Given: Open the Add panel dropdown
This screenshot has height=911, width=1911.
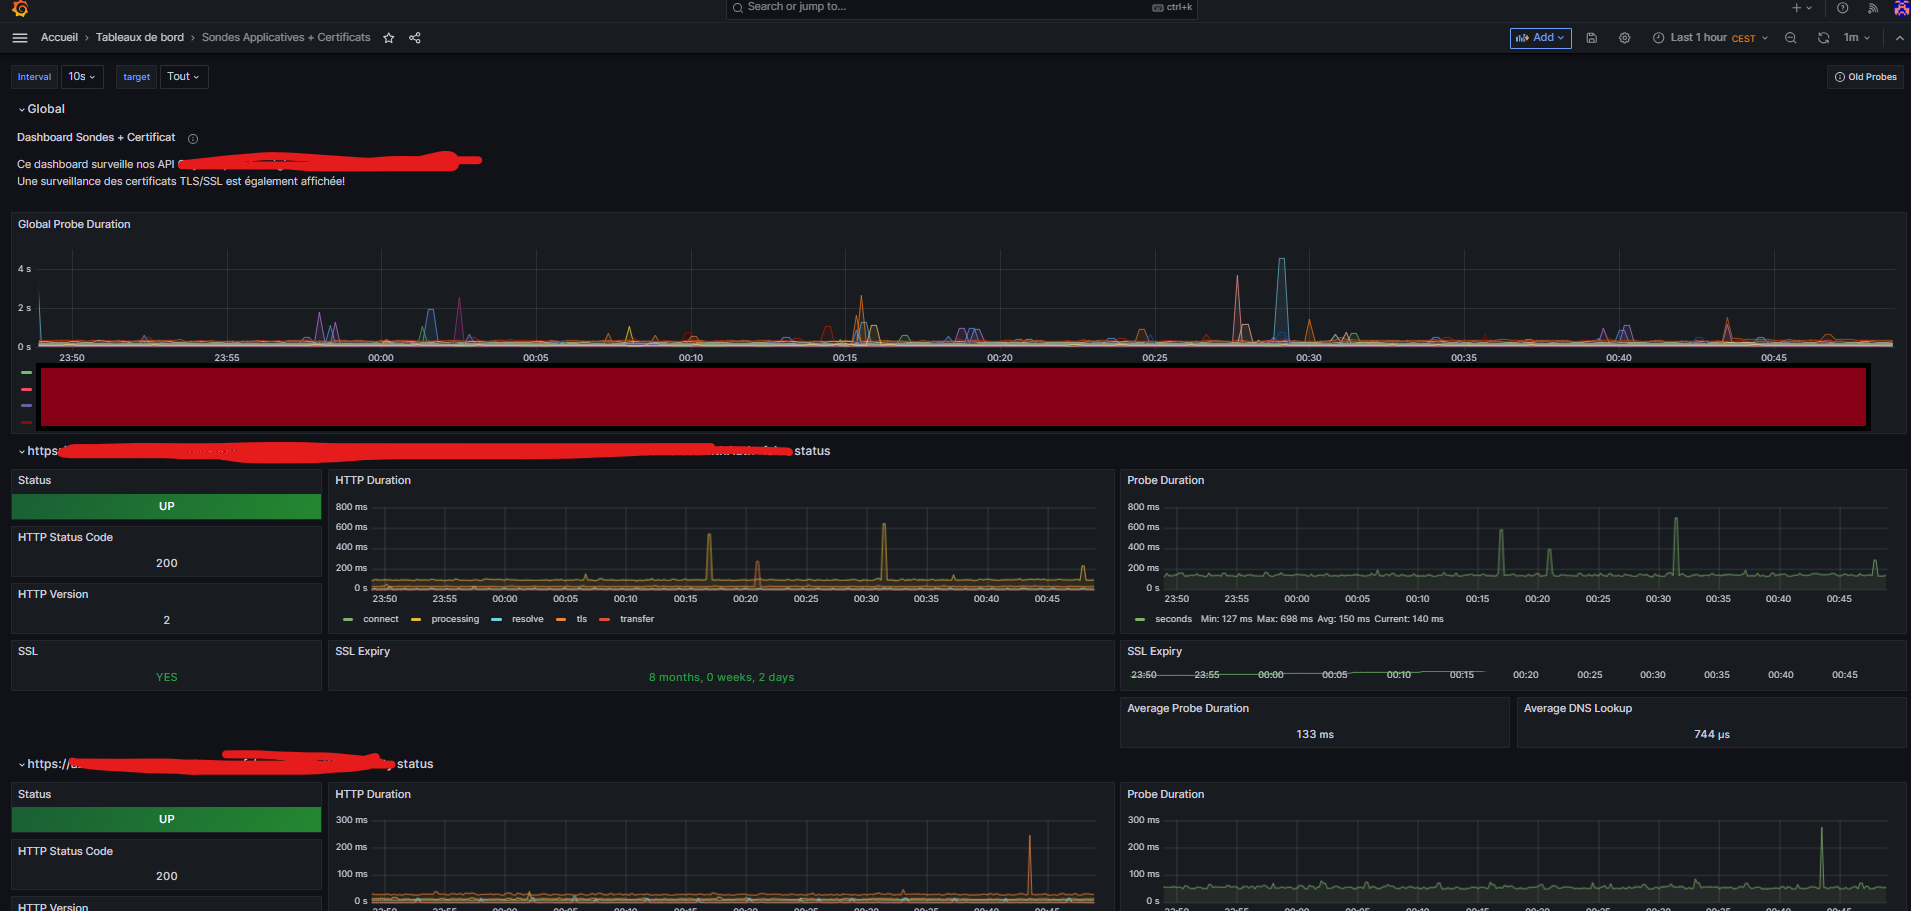Looking at the screenshot, I should 1540,38.
